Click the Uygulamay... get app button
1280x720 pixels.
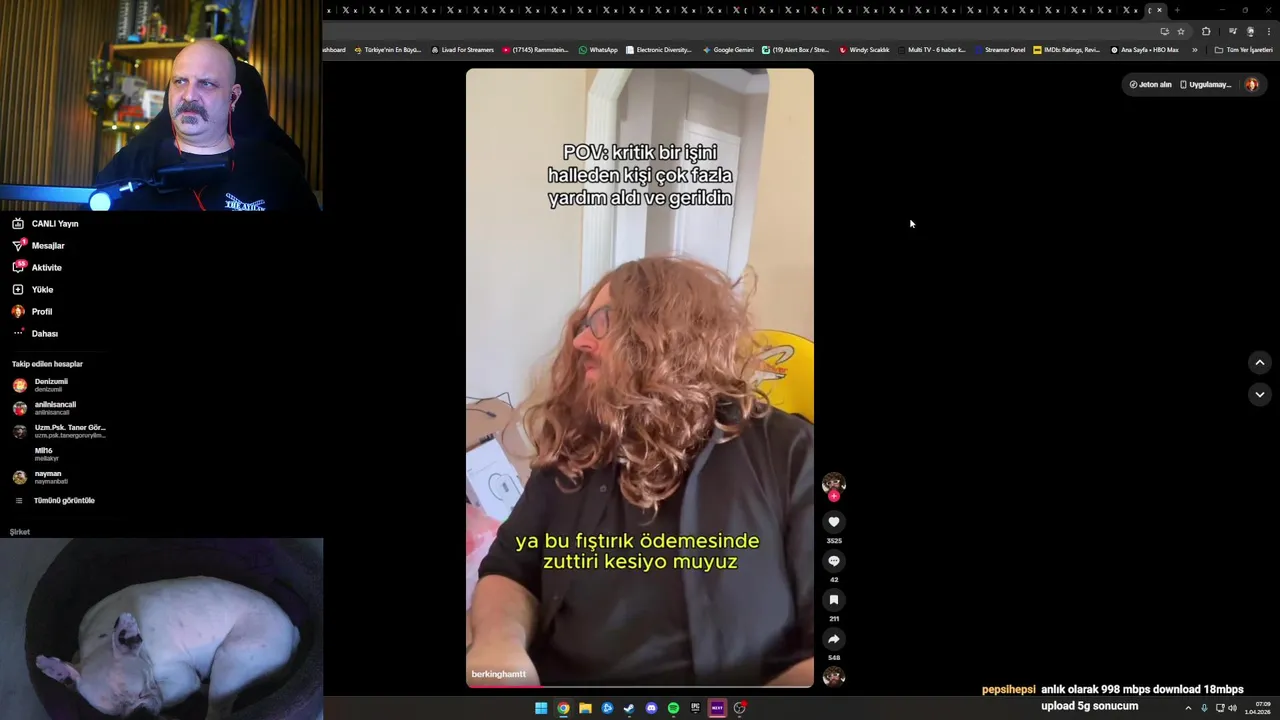click(x=1205, y=85)
